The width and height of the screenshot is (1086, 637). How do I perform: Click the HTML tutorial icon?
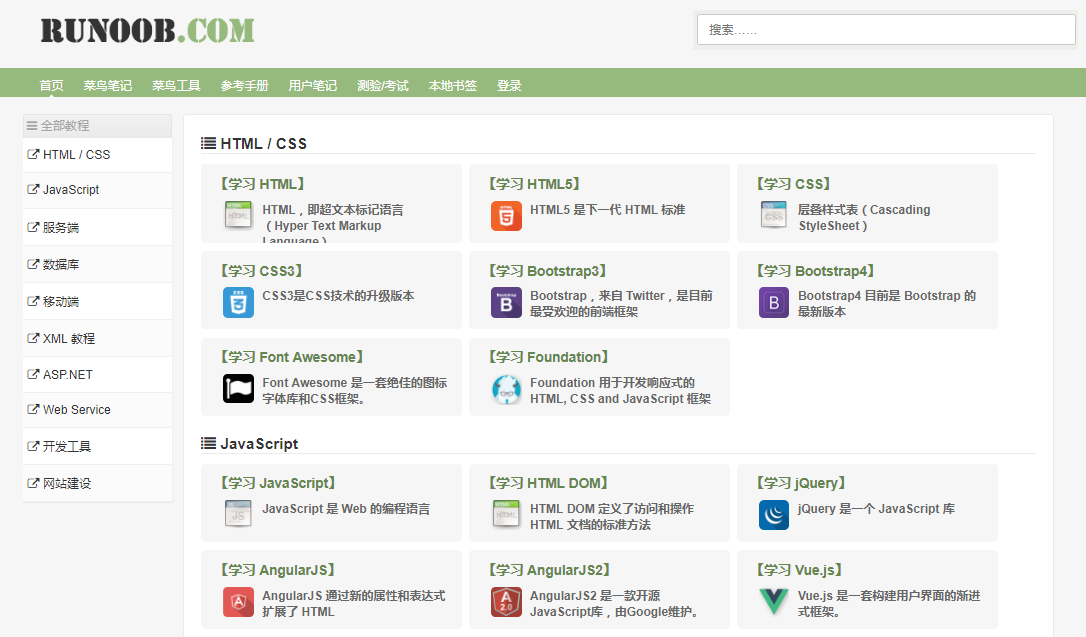pyautogui.click(x=238, y=215)
